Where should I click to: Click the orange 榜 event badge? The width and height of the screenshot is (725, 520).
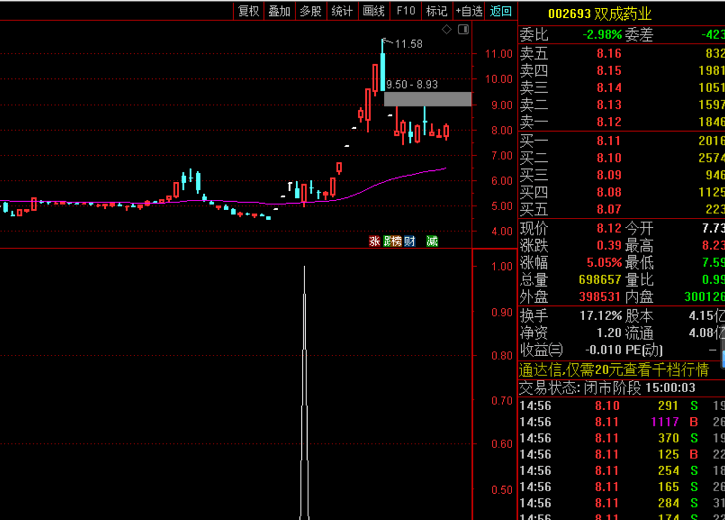pos(396,241)
